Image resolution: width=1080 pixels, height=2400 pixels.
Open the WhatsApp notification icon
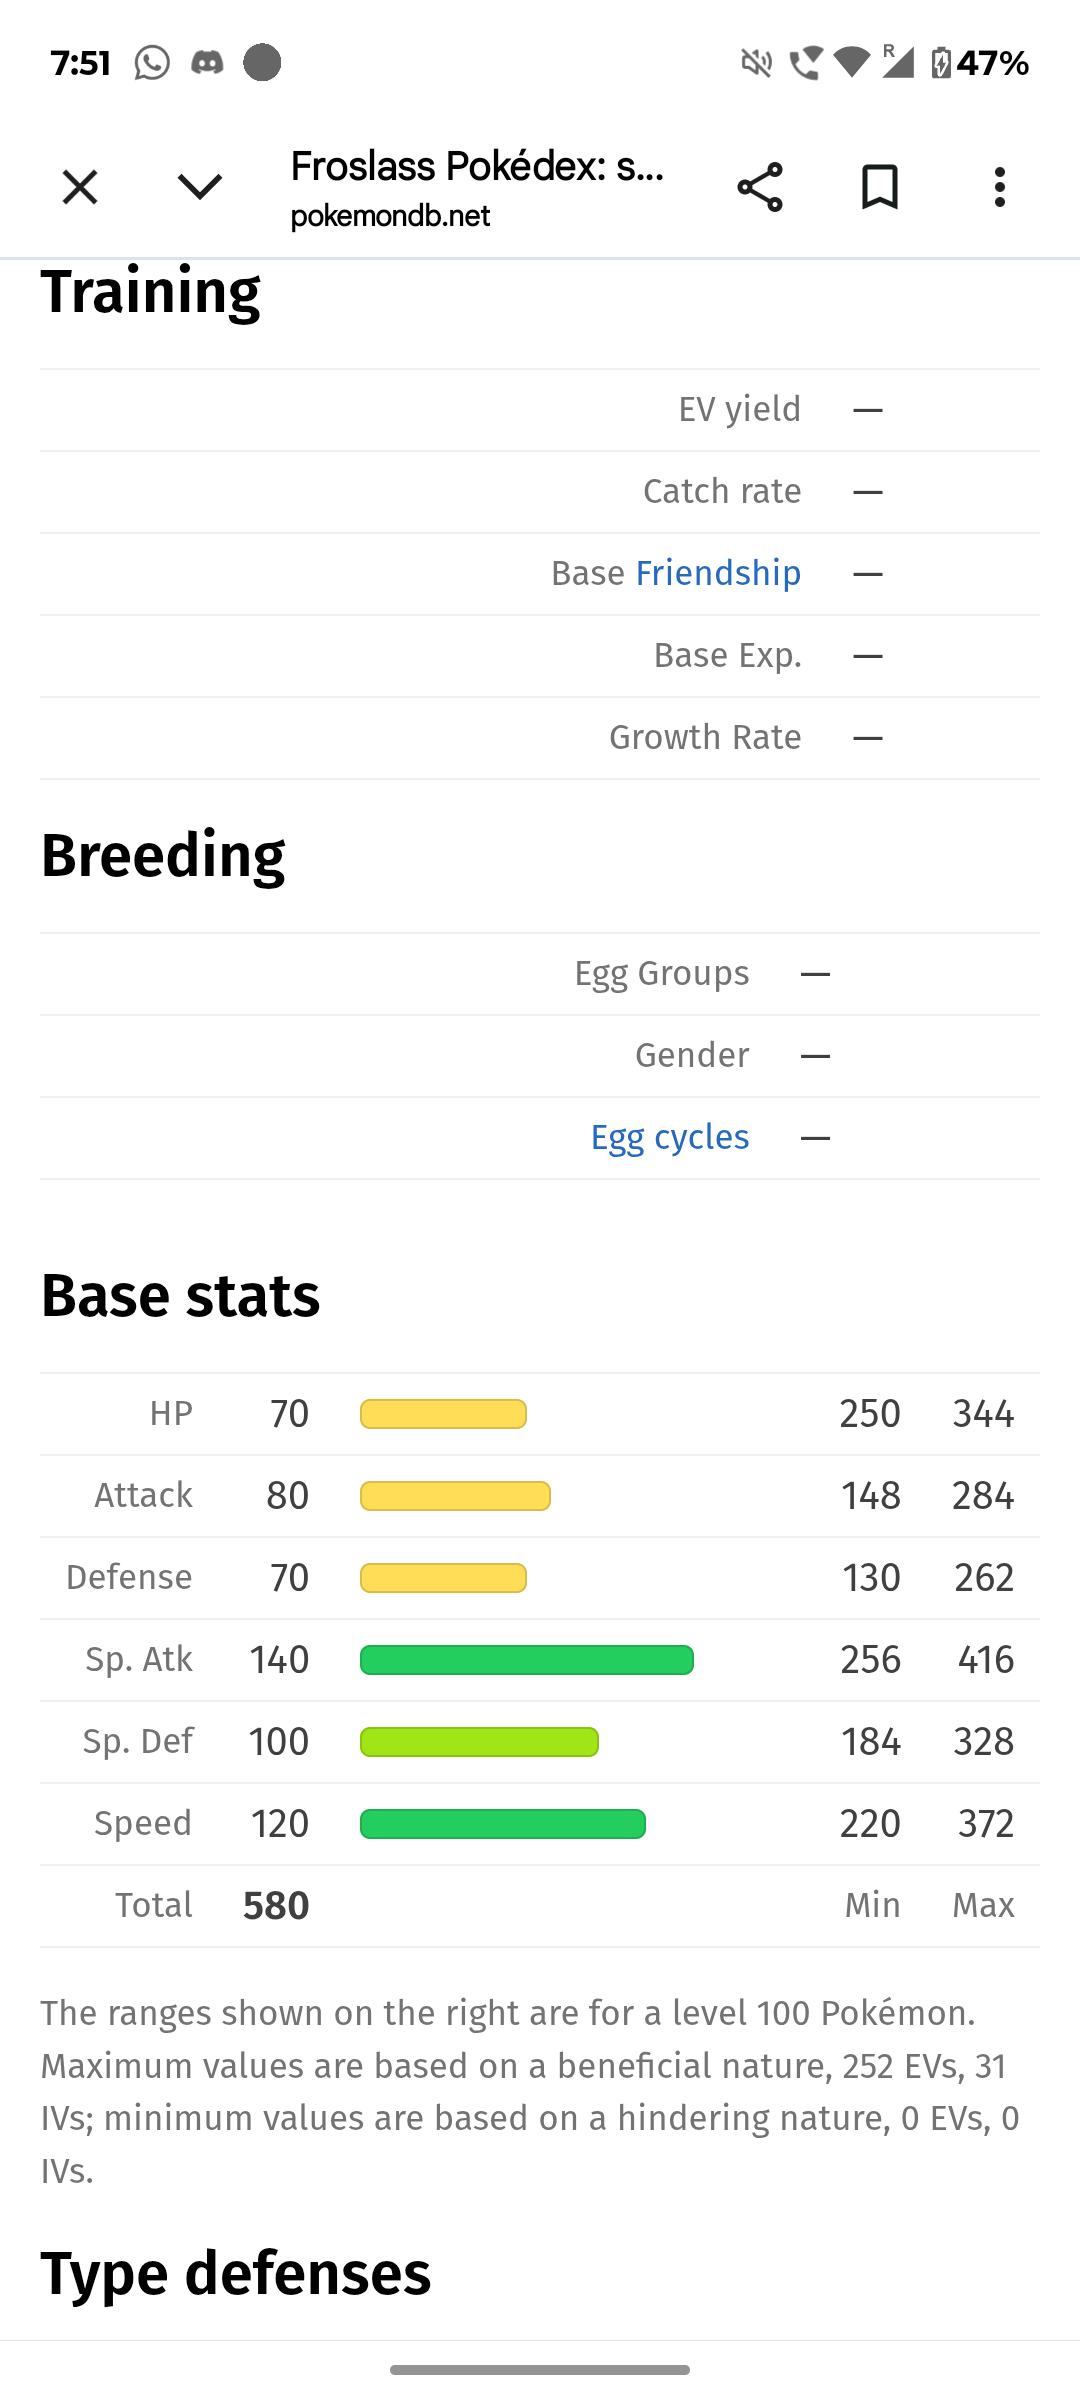150,61
